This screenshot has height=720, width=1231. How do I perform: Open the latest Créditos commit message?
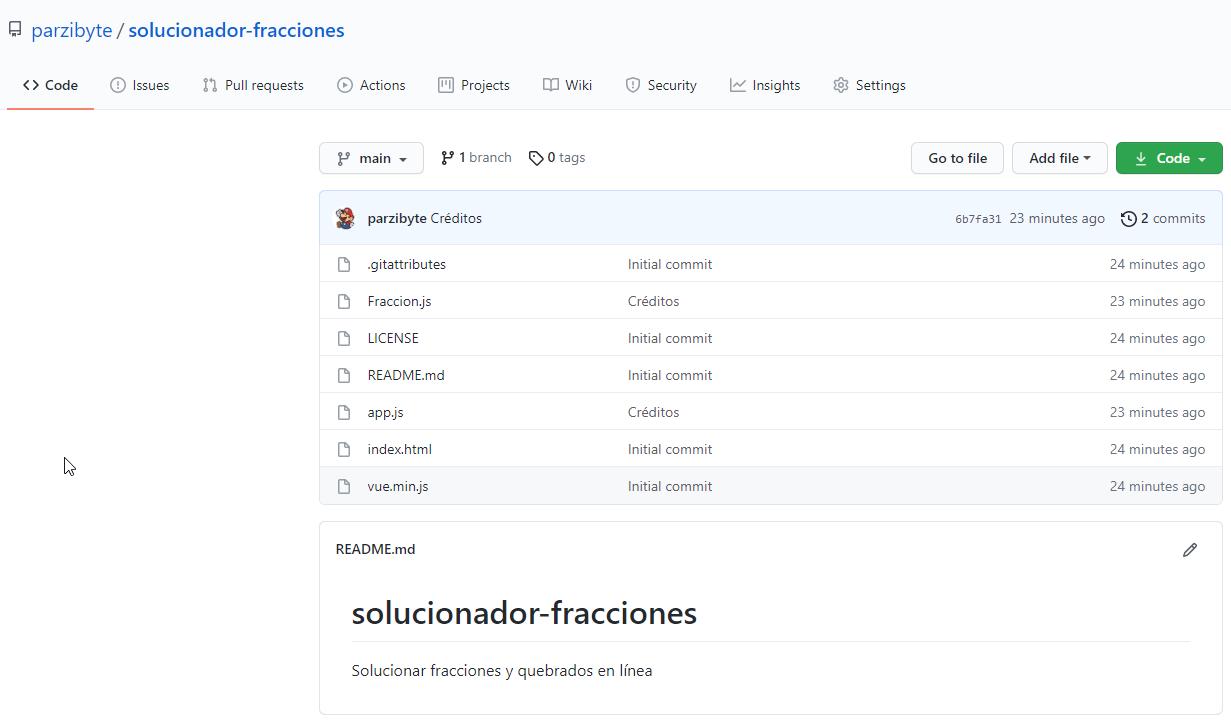coord(456,218)
